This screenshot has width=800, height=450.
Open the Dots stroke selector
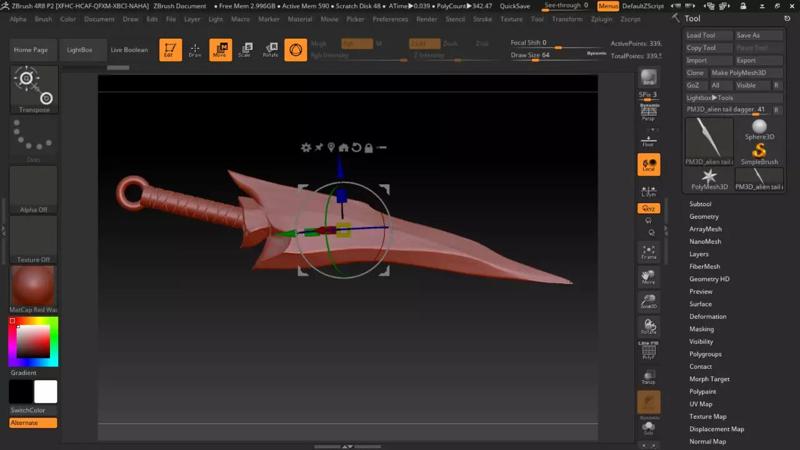click(34, 139)
